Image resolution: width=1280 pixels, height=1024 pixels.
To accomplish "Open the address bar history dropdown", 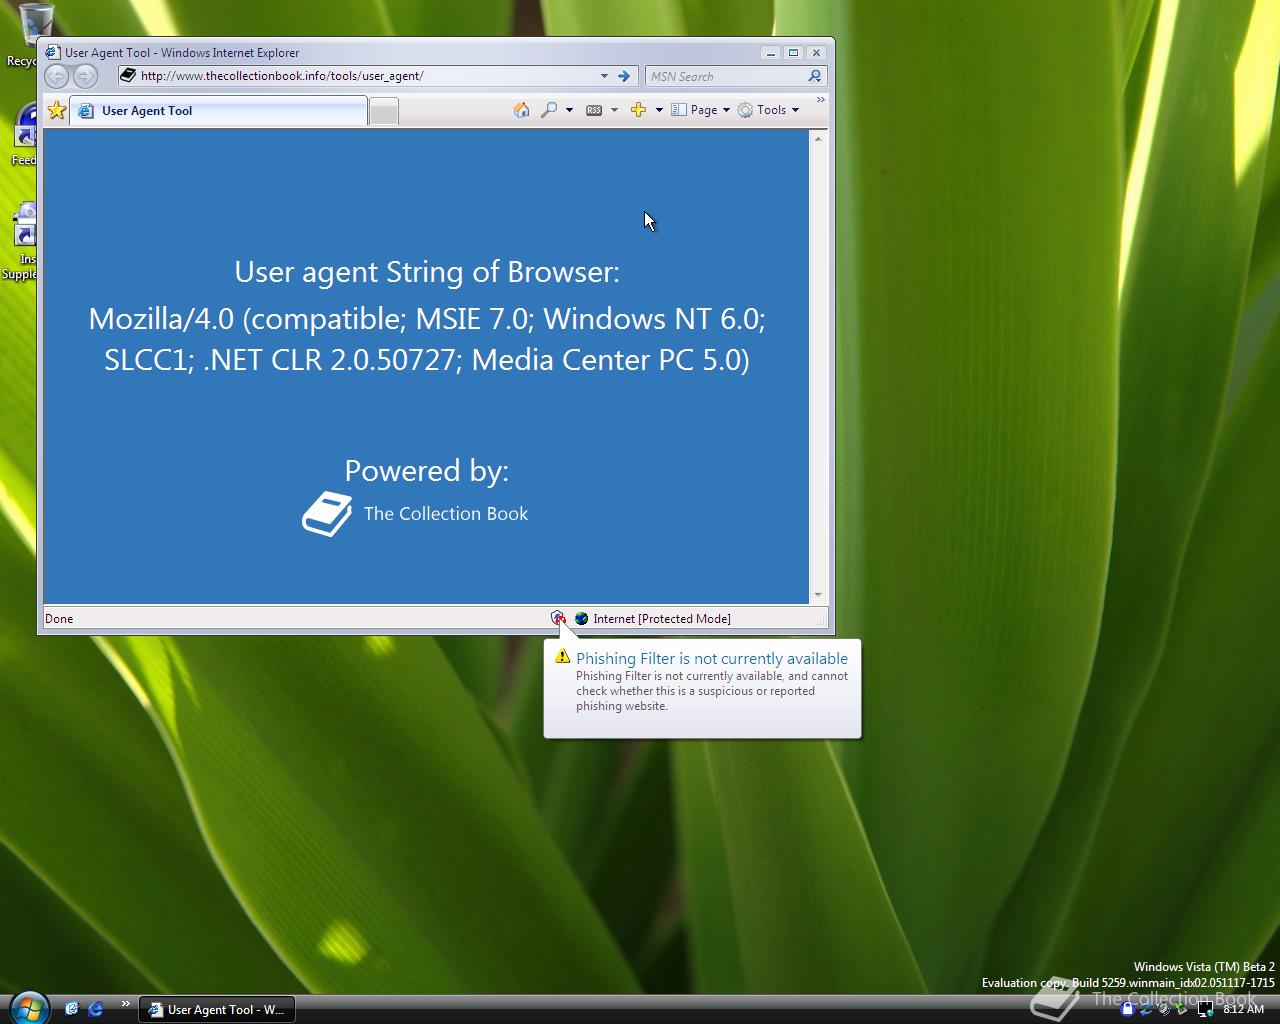I will click(604, 76).
